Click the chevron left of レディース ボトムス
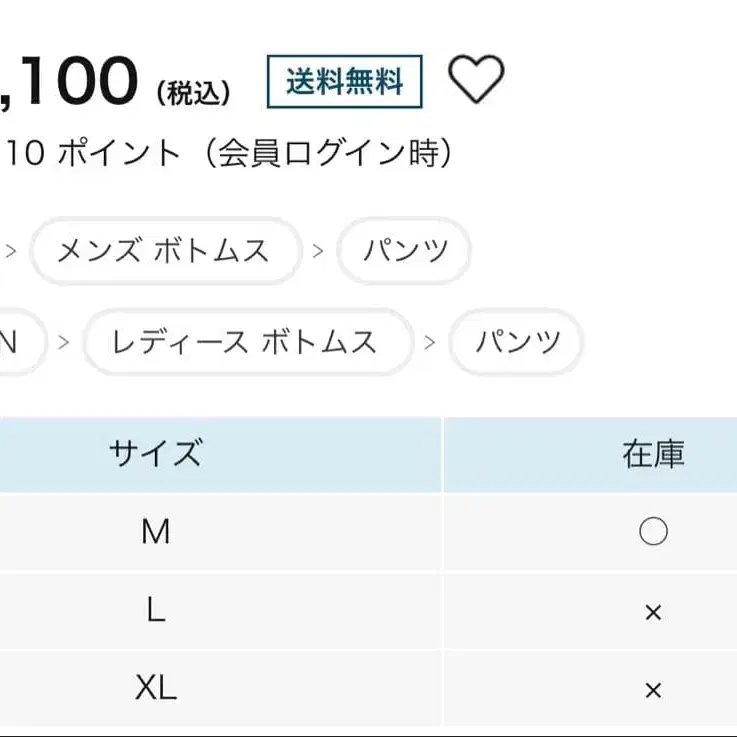 [64, 342]
